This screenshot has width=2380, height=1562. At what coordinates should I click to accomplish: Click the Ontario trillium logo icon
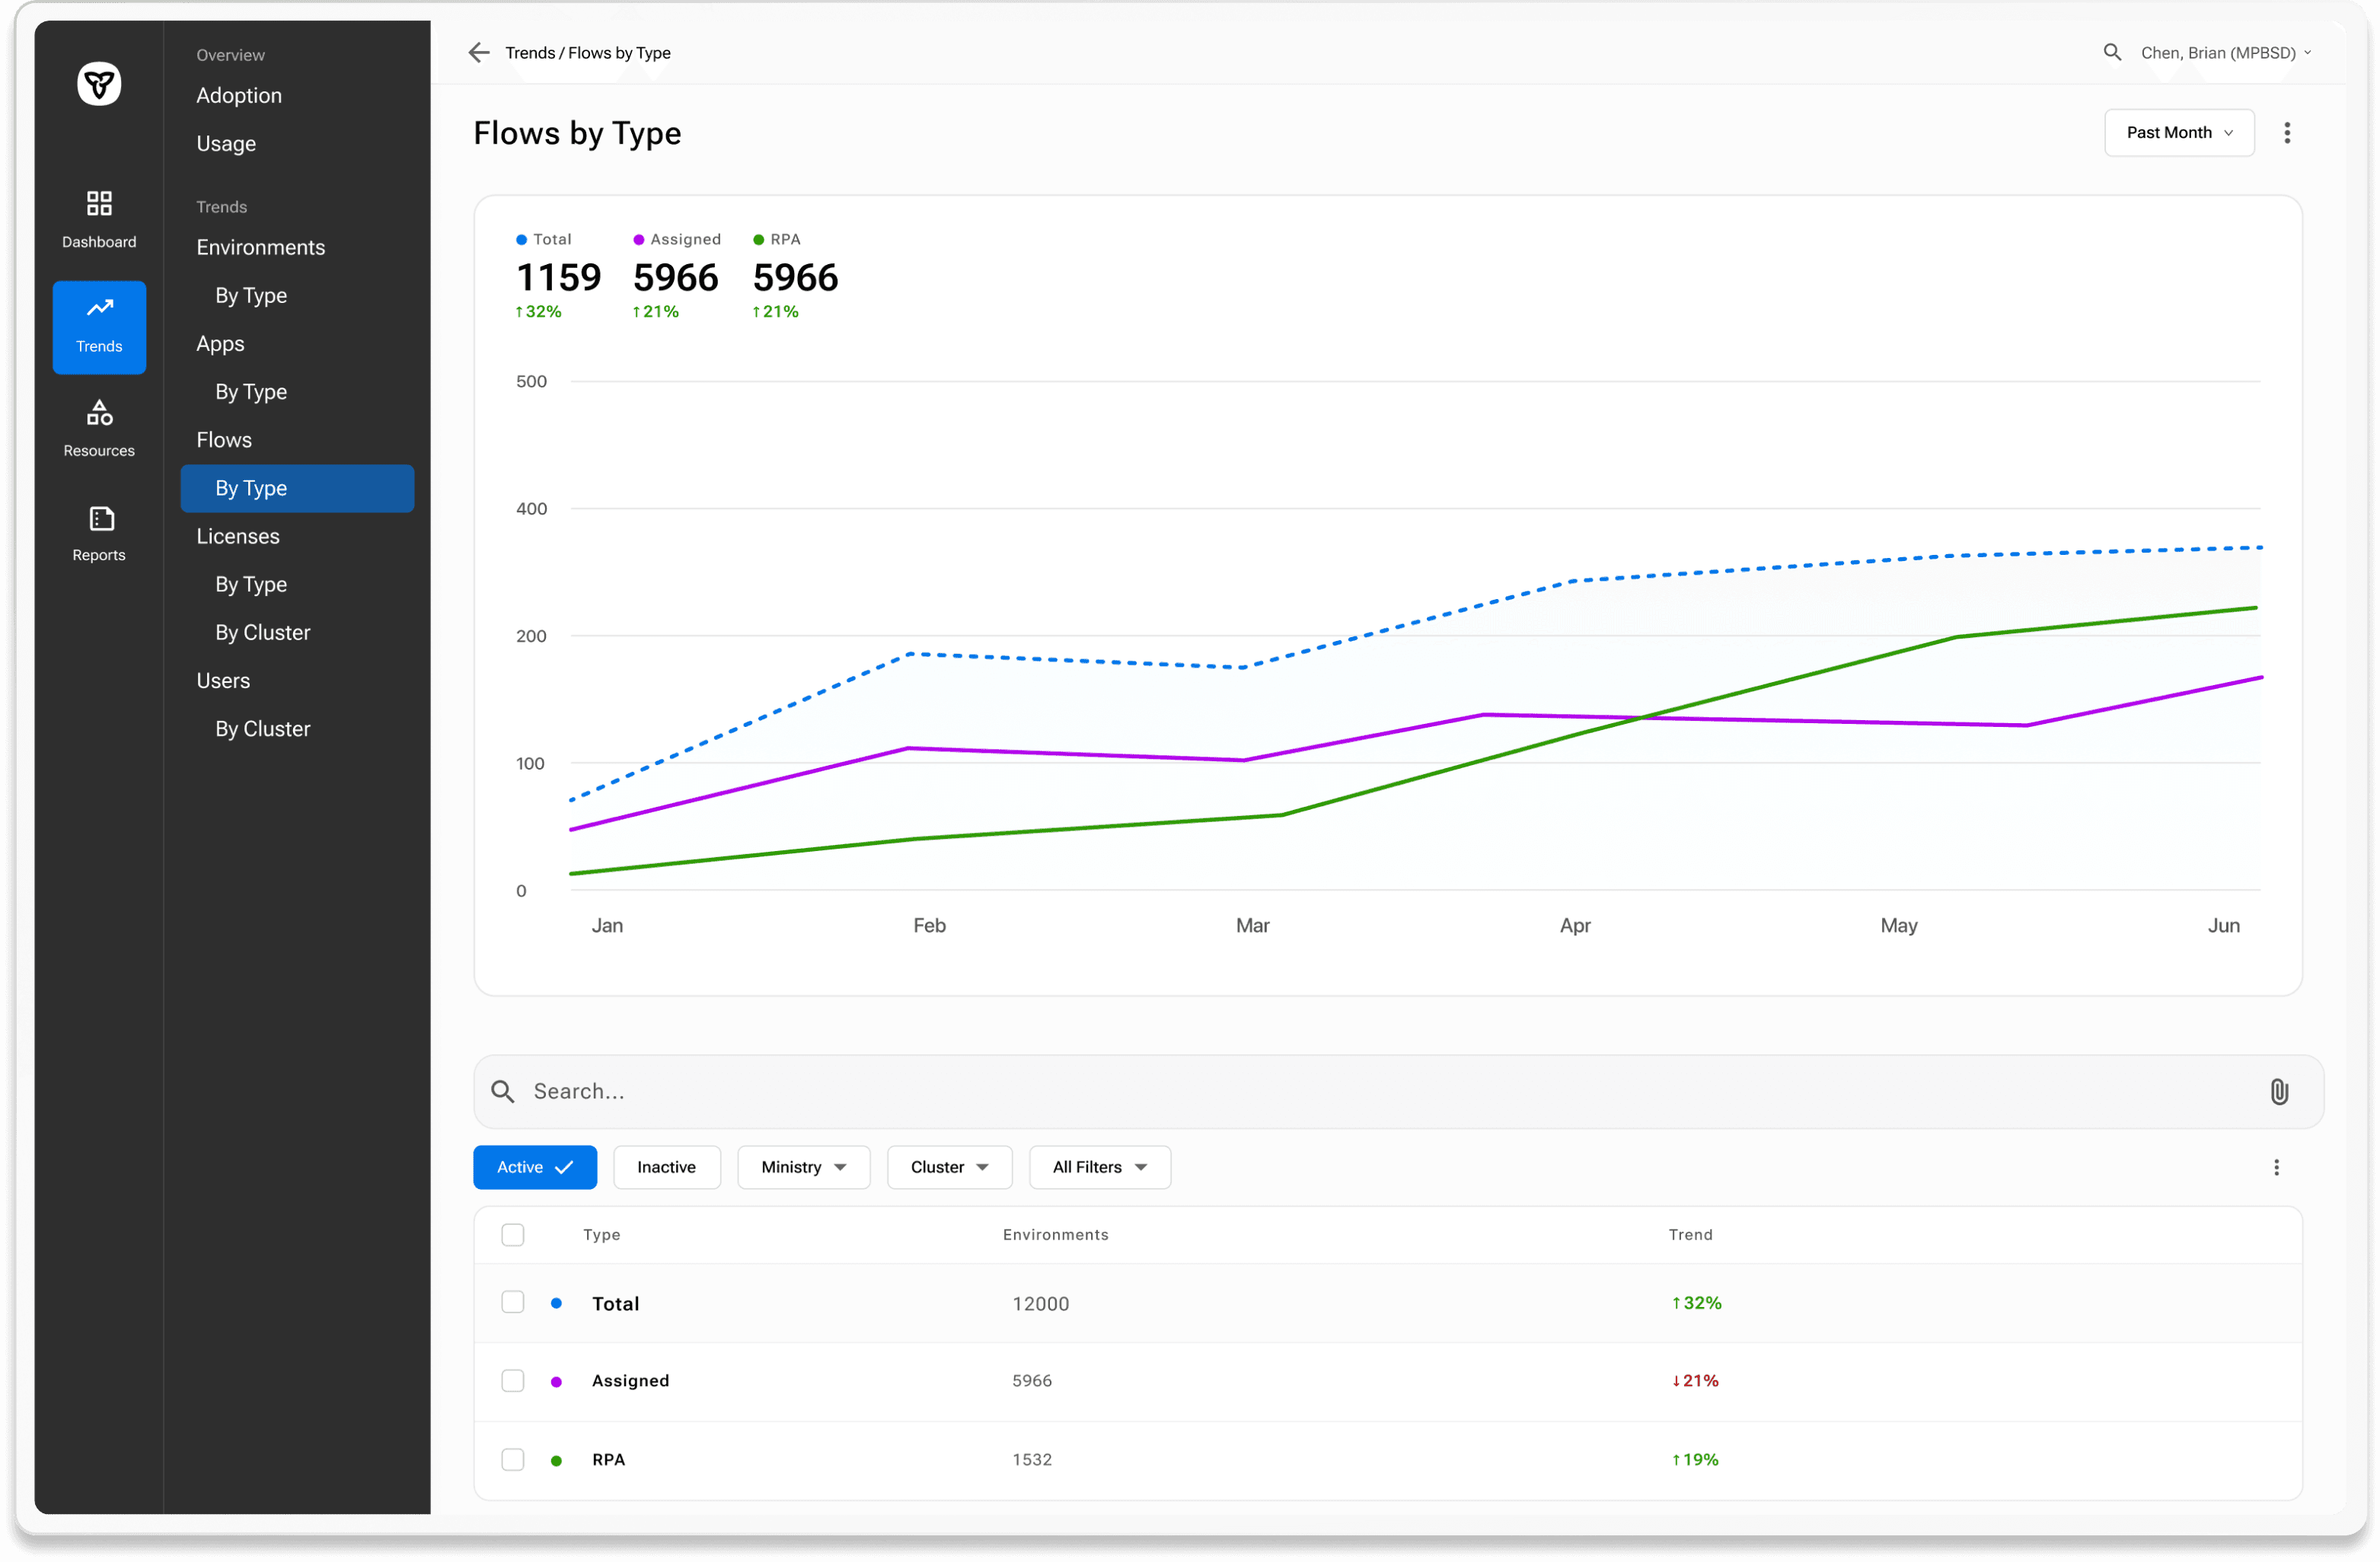click(x=99, y=84)
